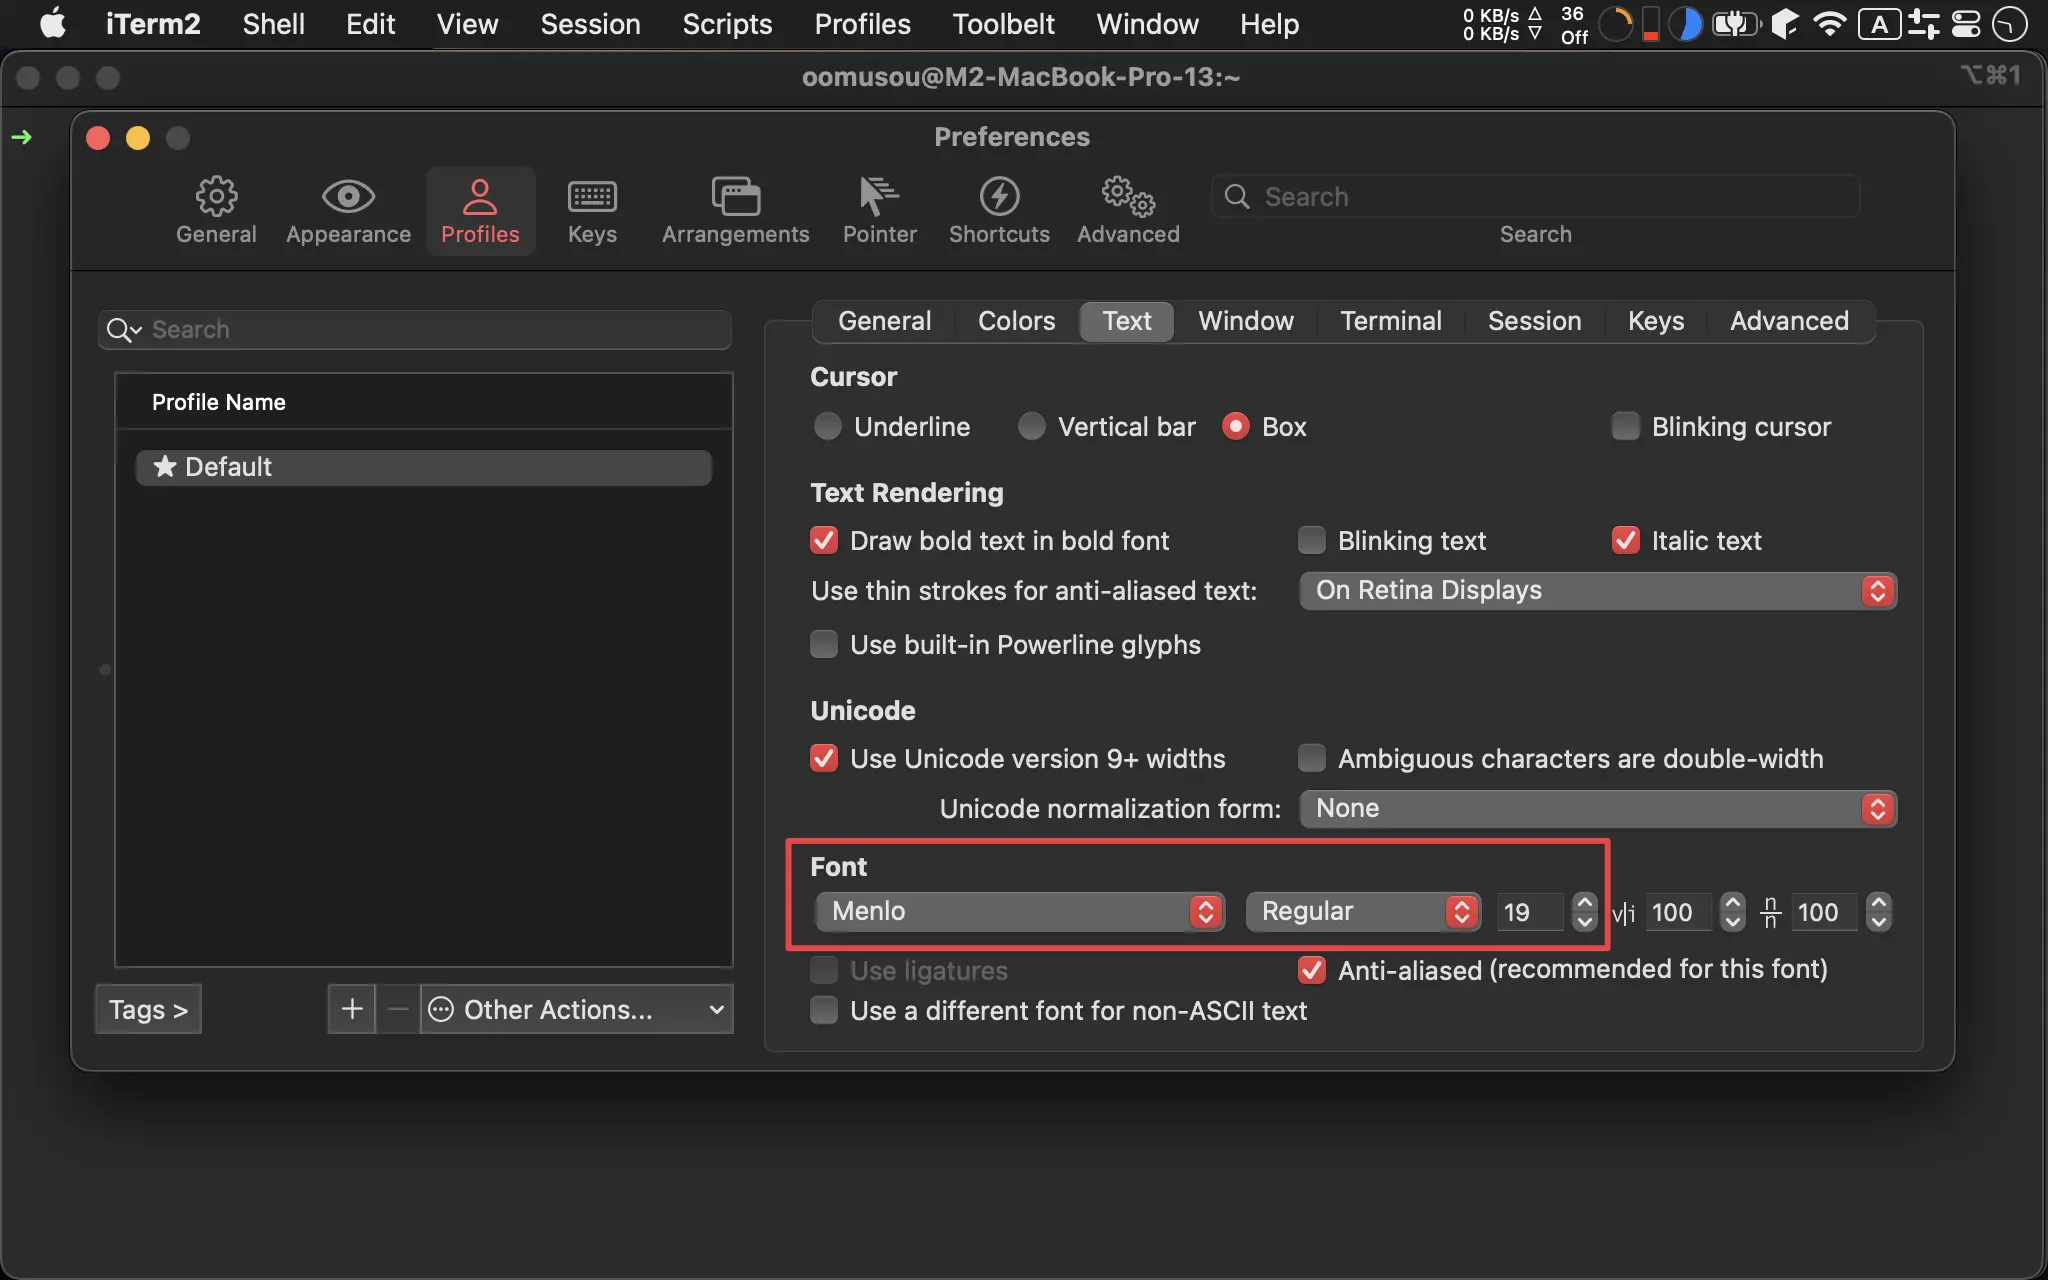Click the clock icon in menu bar
Screen dimensions: 2048x1280
click(2010, 24)
